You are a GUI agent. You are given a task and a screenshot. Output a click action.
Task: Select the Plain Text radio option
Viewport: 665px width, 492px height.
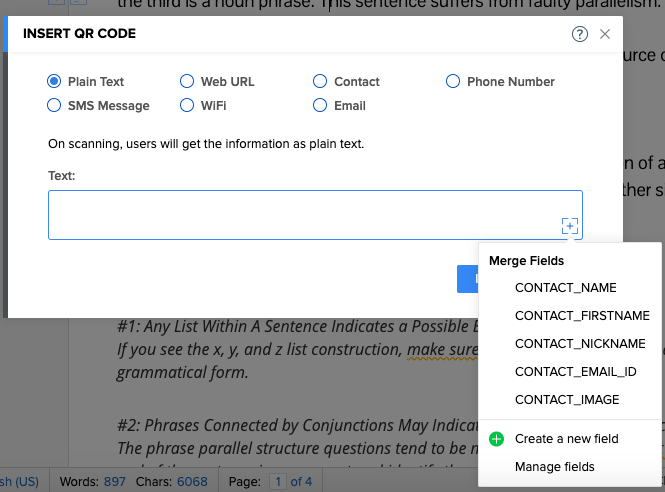coord(55,82)
